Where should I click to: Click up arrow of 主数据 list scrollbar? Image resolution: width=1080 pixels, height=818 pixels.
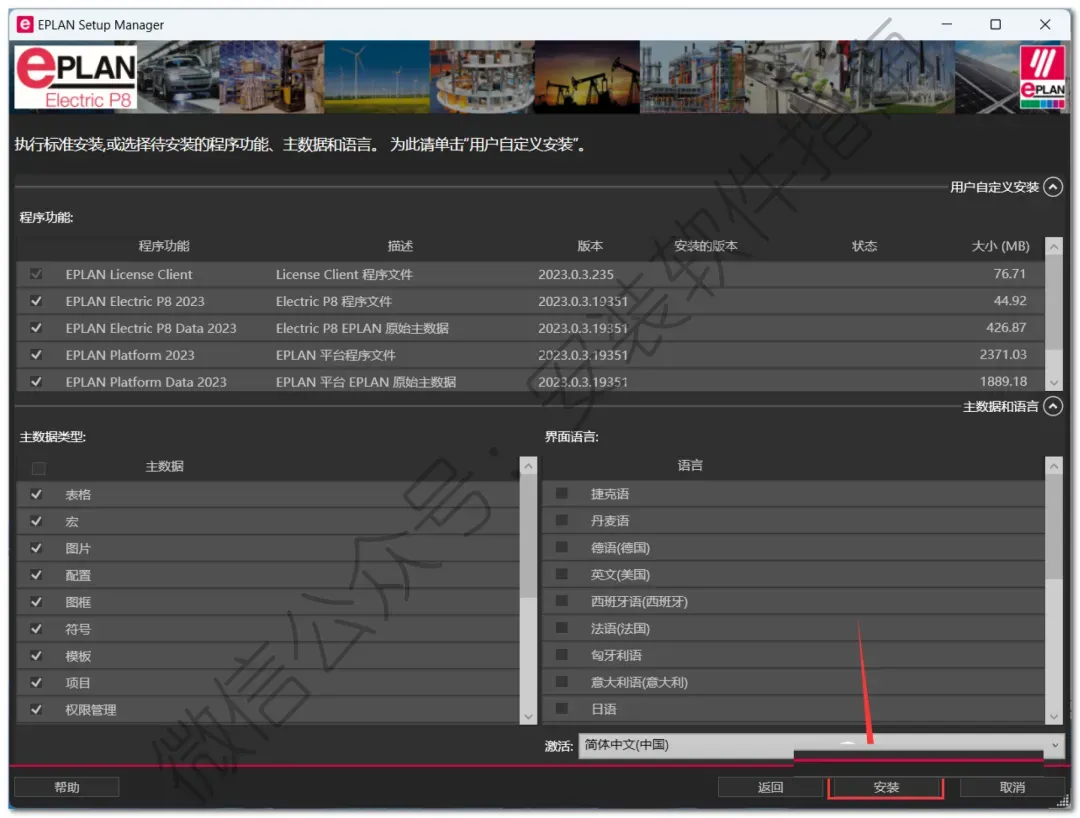click(528, 466)
